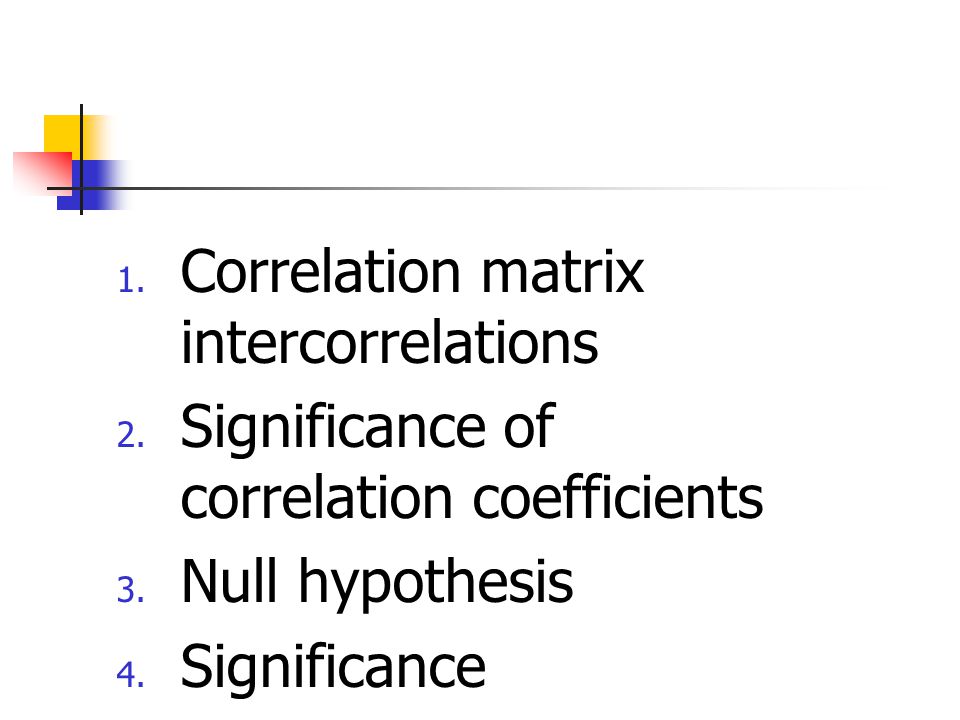Image resolution: width=960 pixels, height=720 pixels.
Task: Click 'Significance' in the fourth list item
Action: tap(333, 669)
